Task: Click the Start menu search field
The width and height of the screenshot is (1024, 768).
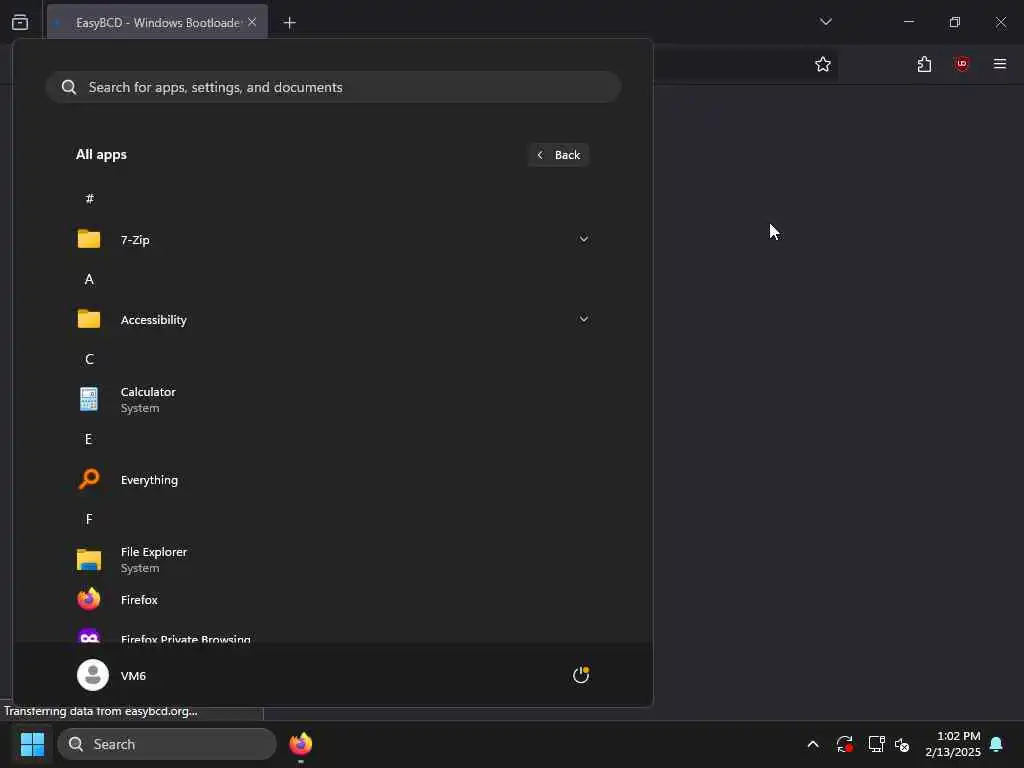Action: [x=333, y=87]
